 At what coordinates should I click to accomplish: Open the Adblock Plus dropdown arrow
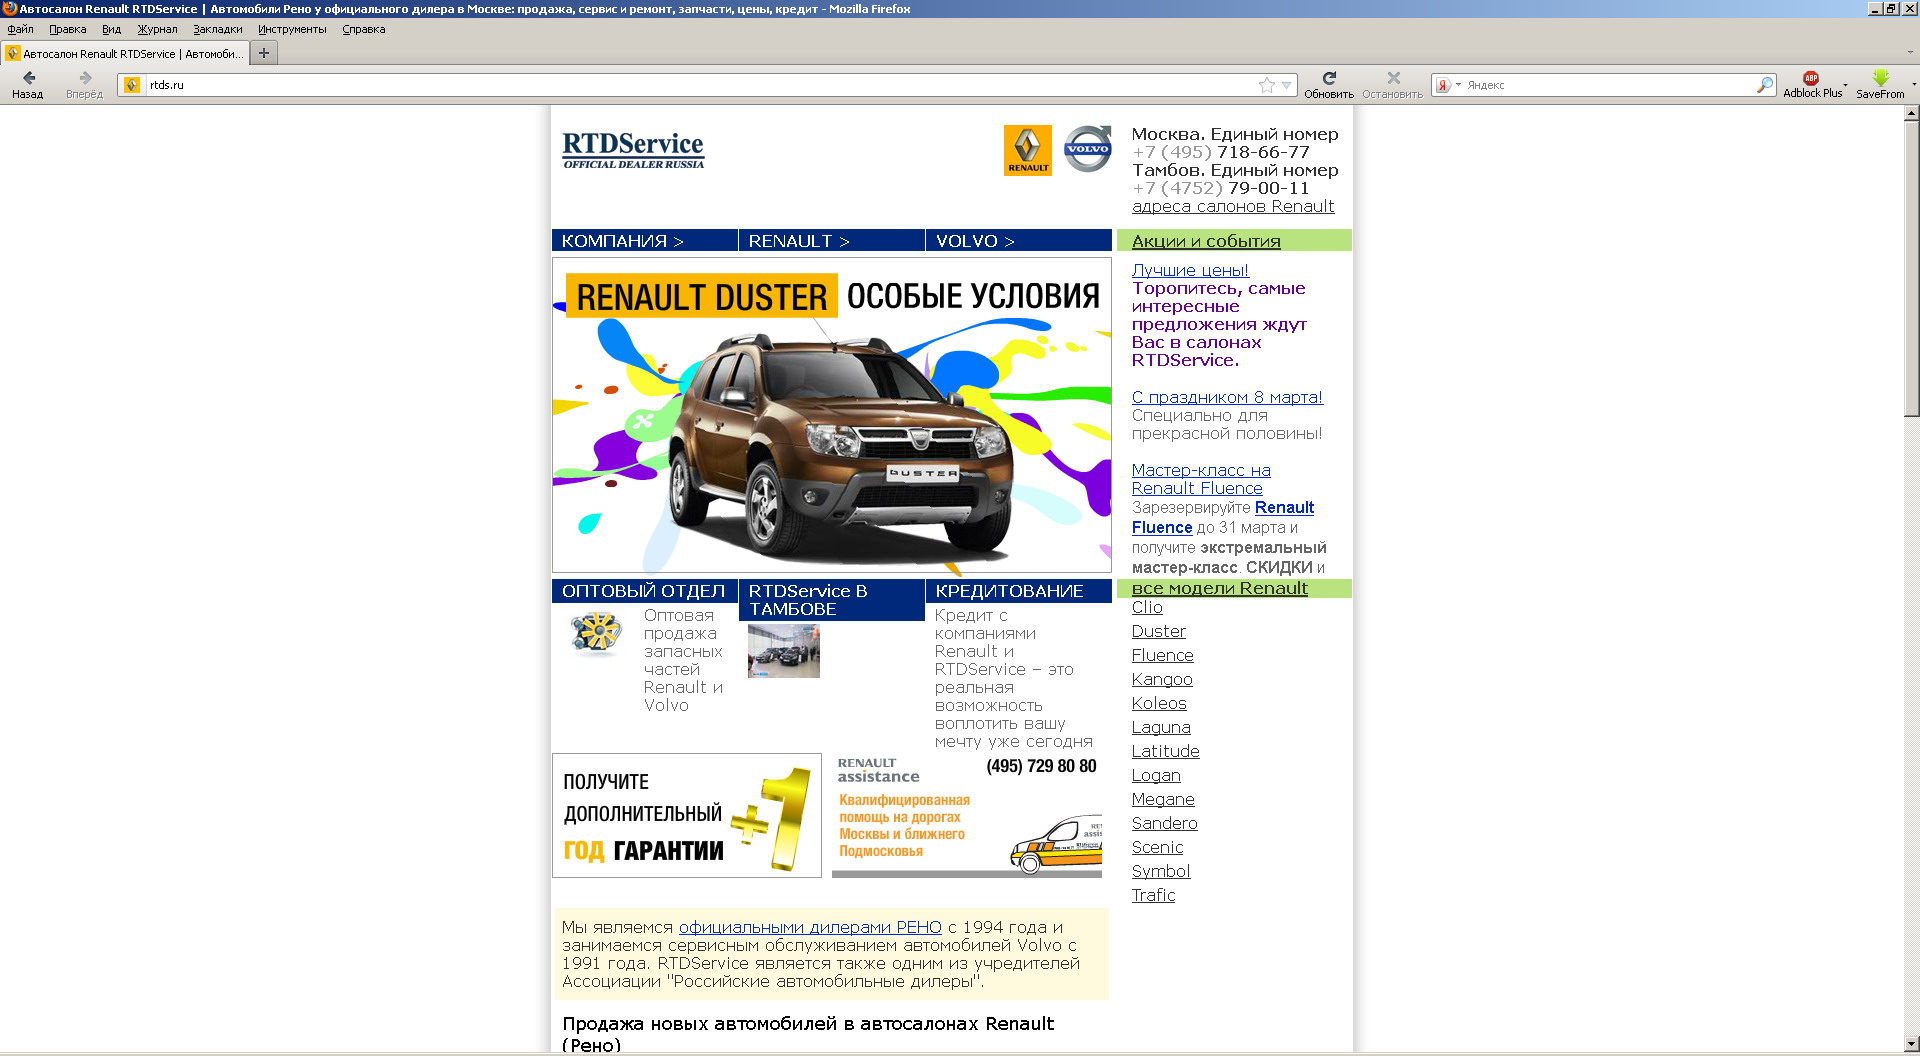pyautogui.click(x=1845, y=84)
